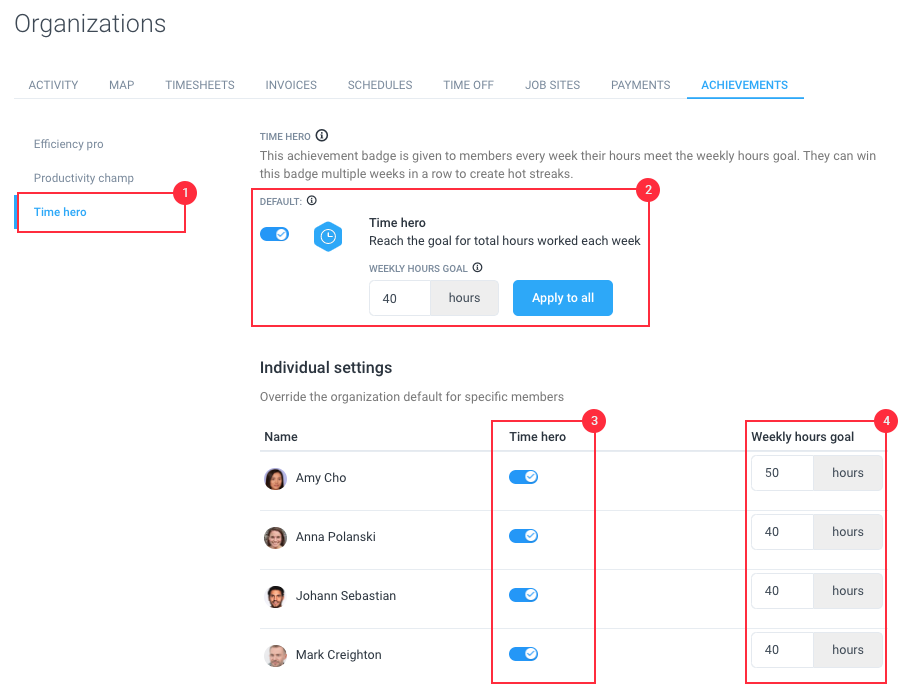Viewport: 904px width, 685px height.
Task: Click the Apply to all button
Action: 563,298
